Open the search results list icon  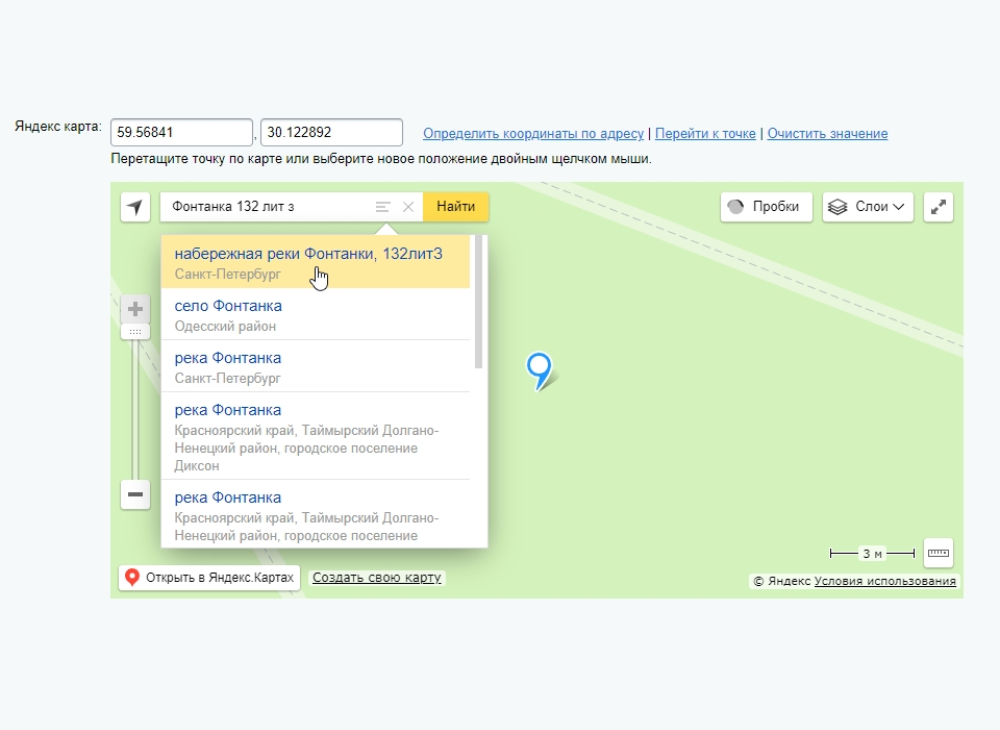tap(382, 207)
